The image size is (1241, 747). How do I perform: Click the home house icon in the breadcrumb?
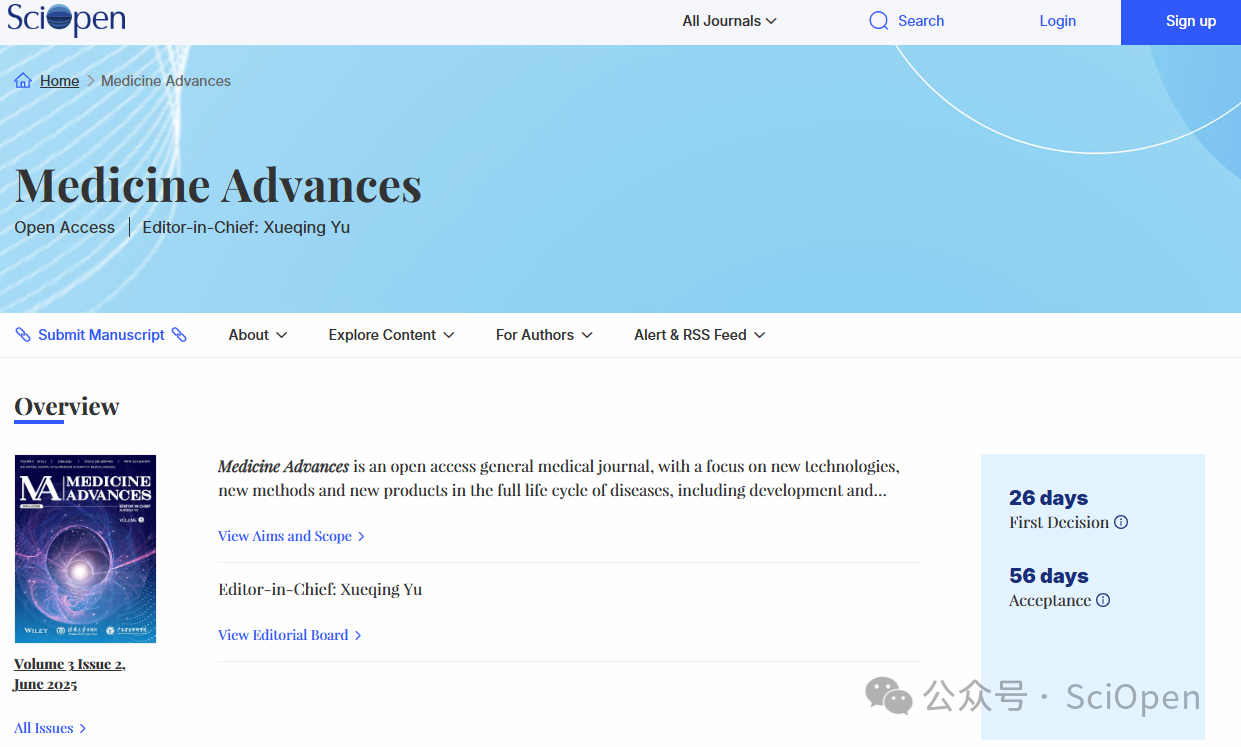22,79
